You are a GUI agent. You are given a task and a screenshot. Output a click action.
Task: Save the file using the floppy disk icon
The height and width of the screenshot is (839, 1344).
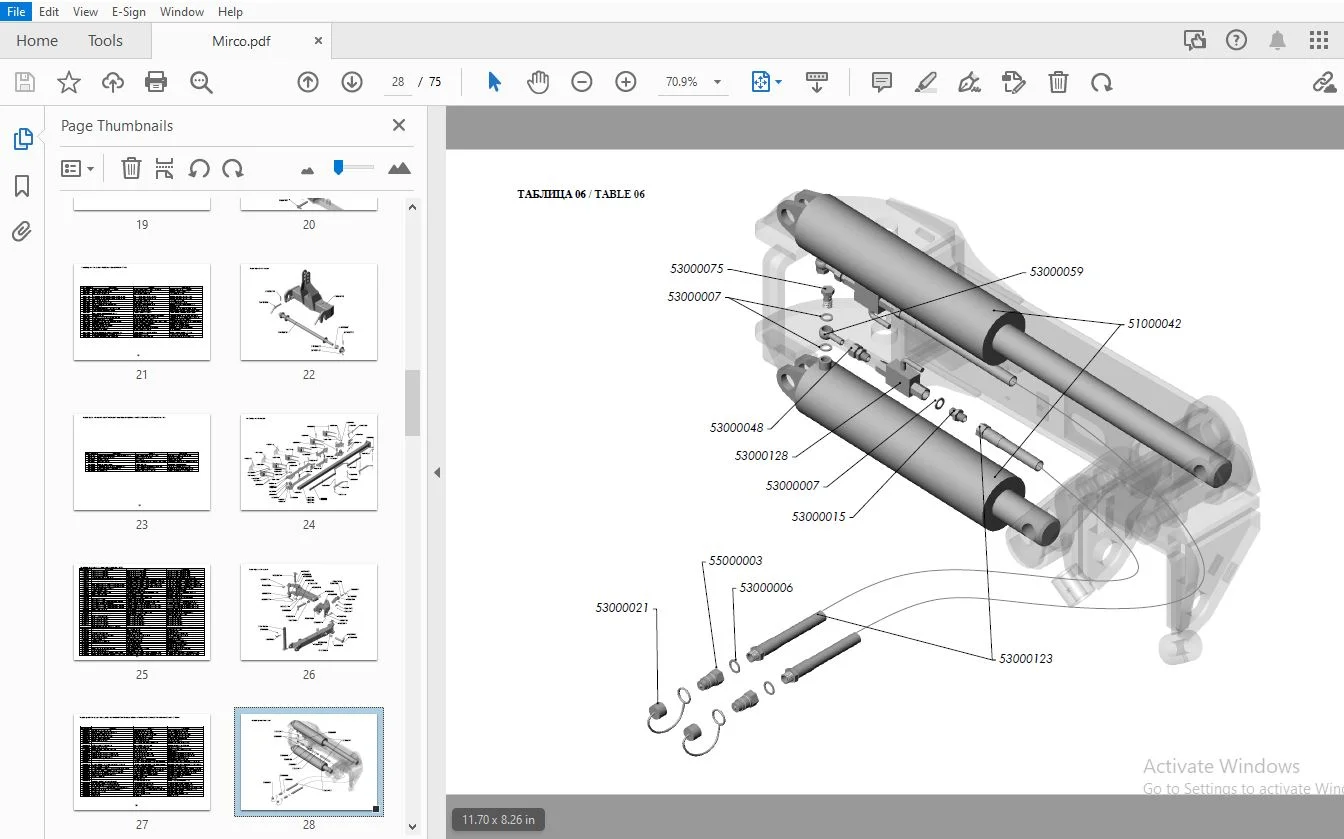(24, 82)
